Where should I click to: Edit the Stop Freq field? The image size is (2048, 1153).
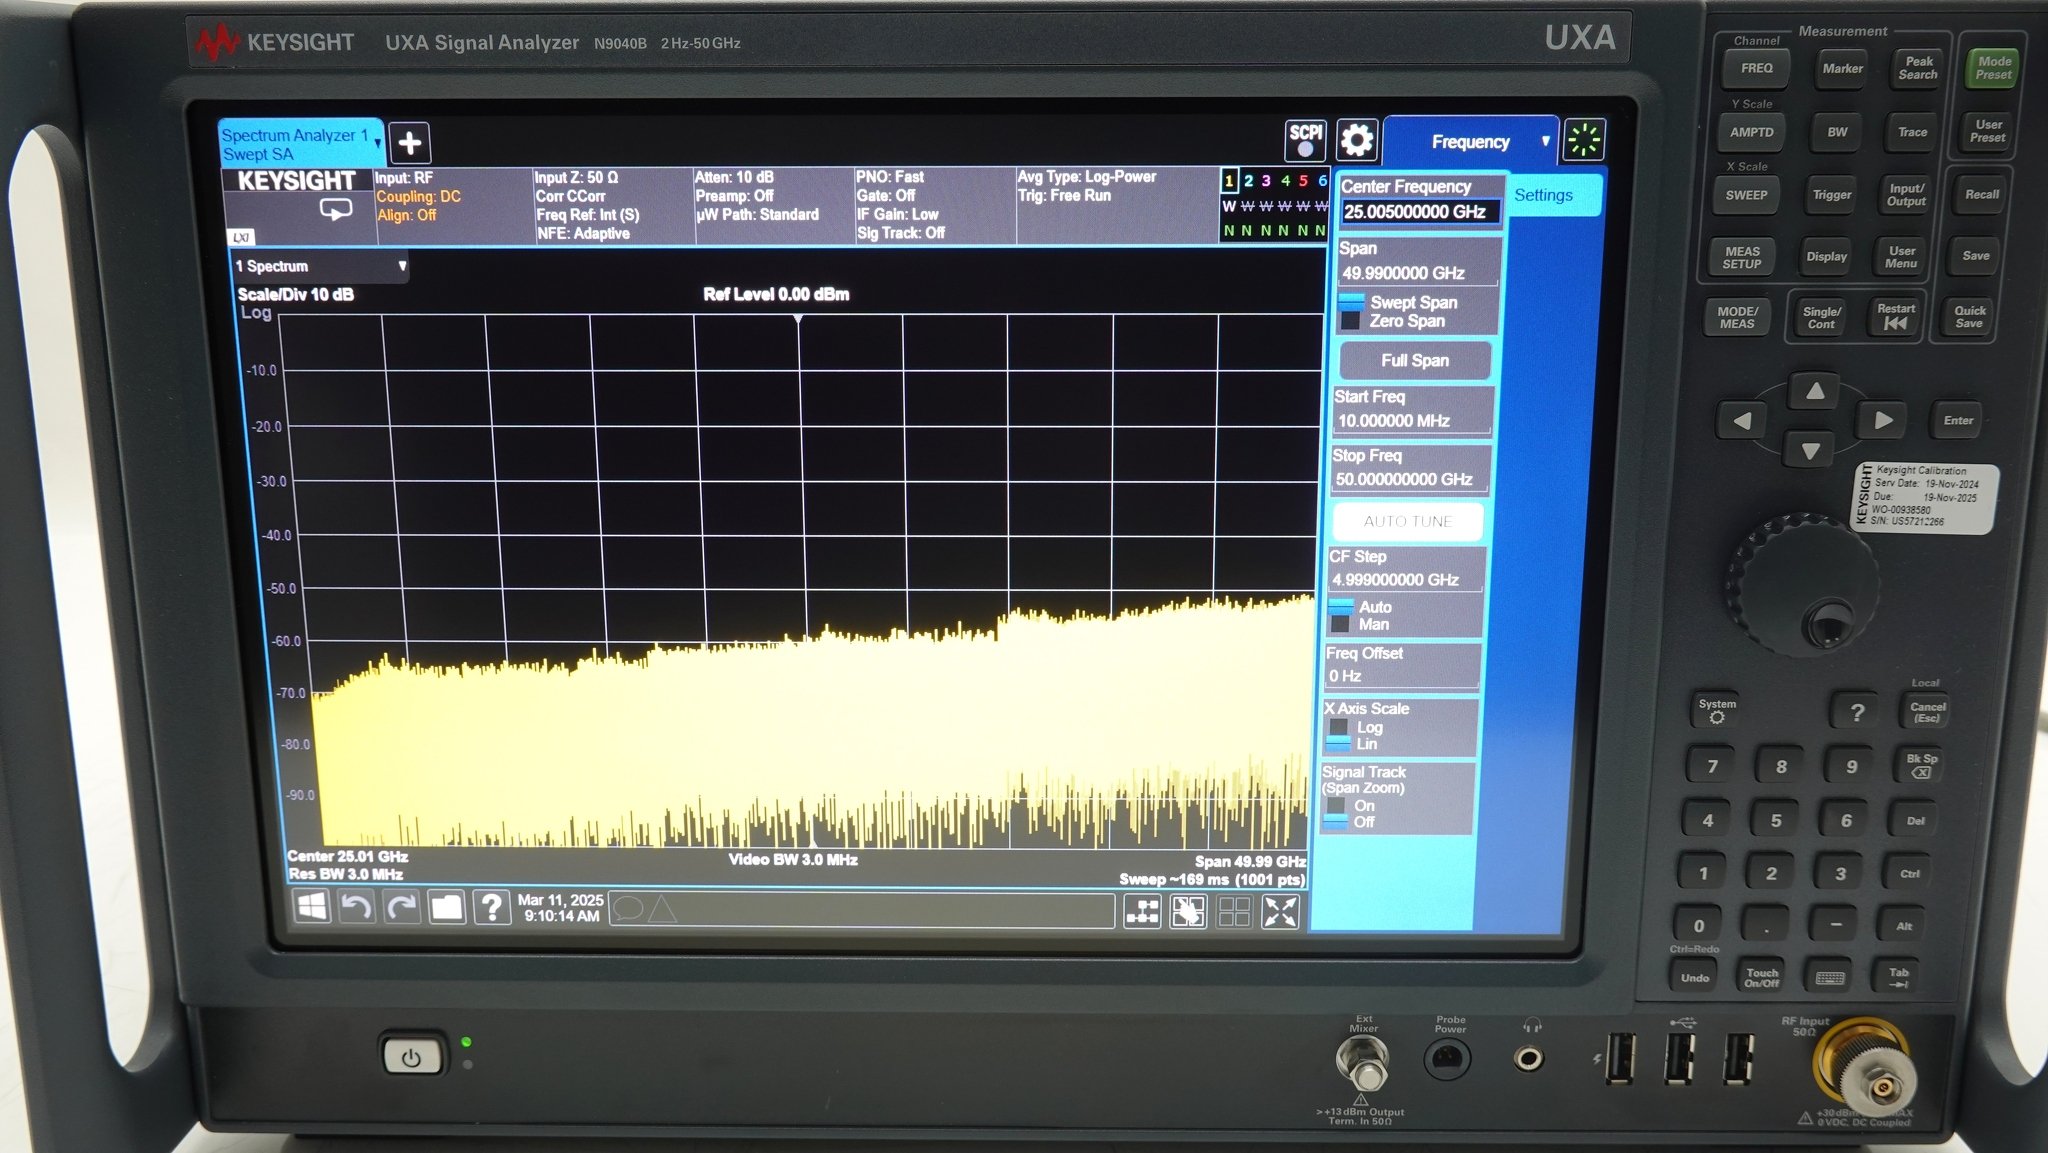tap(1411, 479)
